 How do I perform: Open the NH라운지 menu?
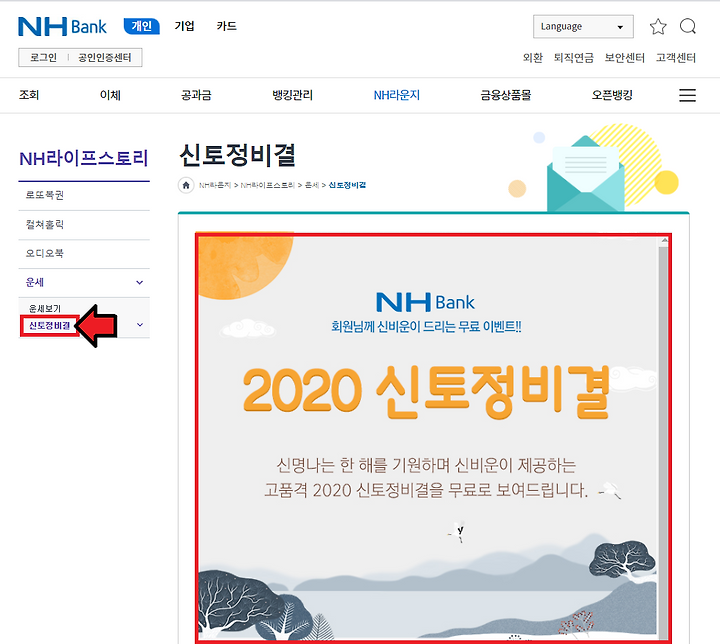pos(397,95)
